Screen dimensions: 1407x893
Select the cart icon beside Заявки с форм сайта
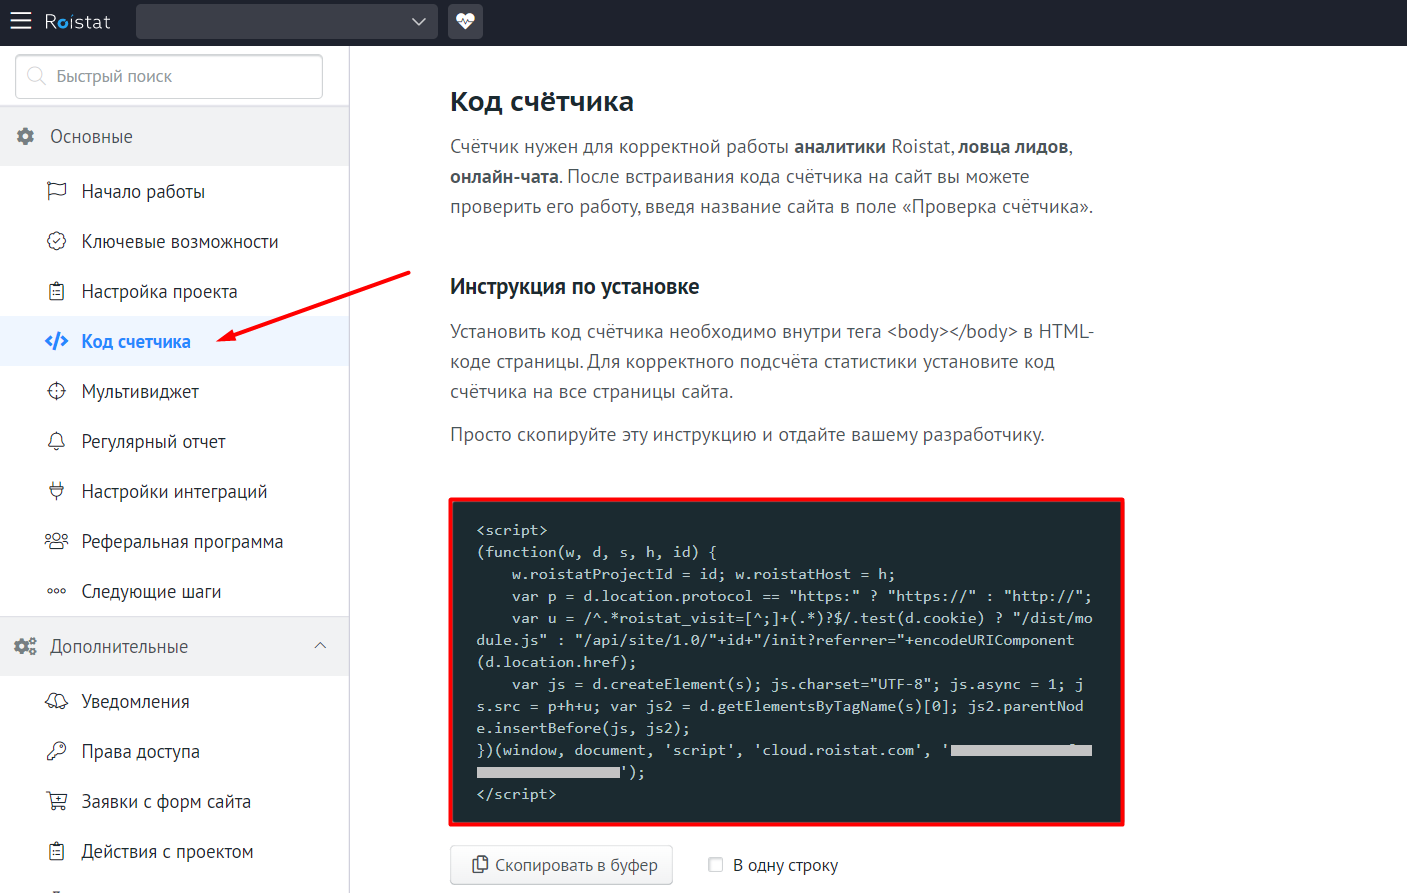(x=58, y=801)
